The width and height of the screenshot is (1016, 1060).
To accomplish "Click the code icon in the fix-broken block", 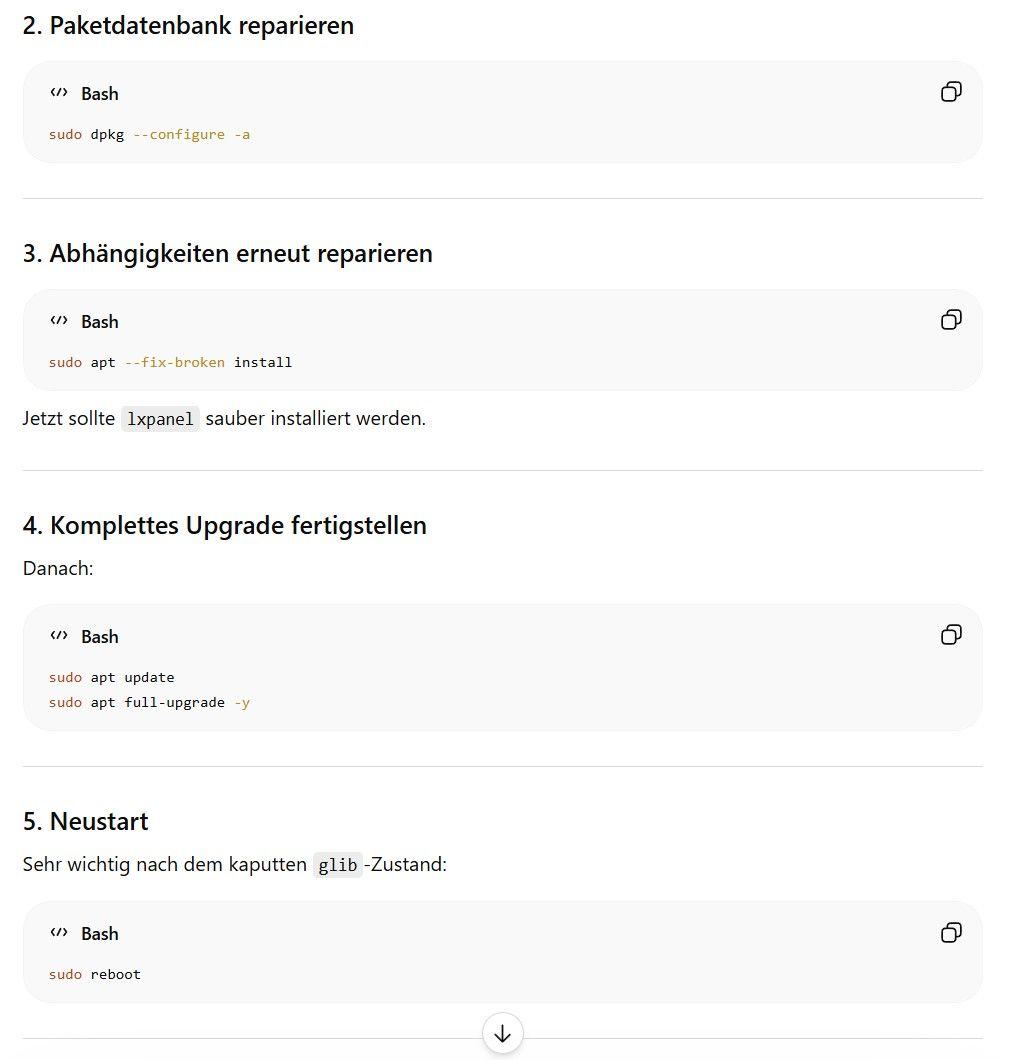I will coord(59,320).
